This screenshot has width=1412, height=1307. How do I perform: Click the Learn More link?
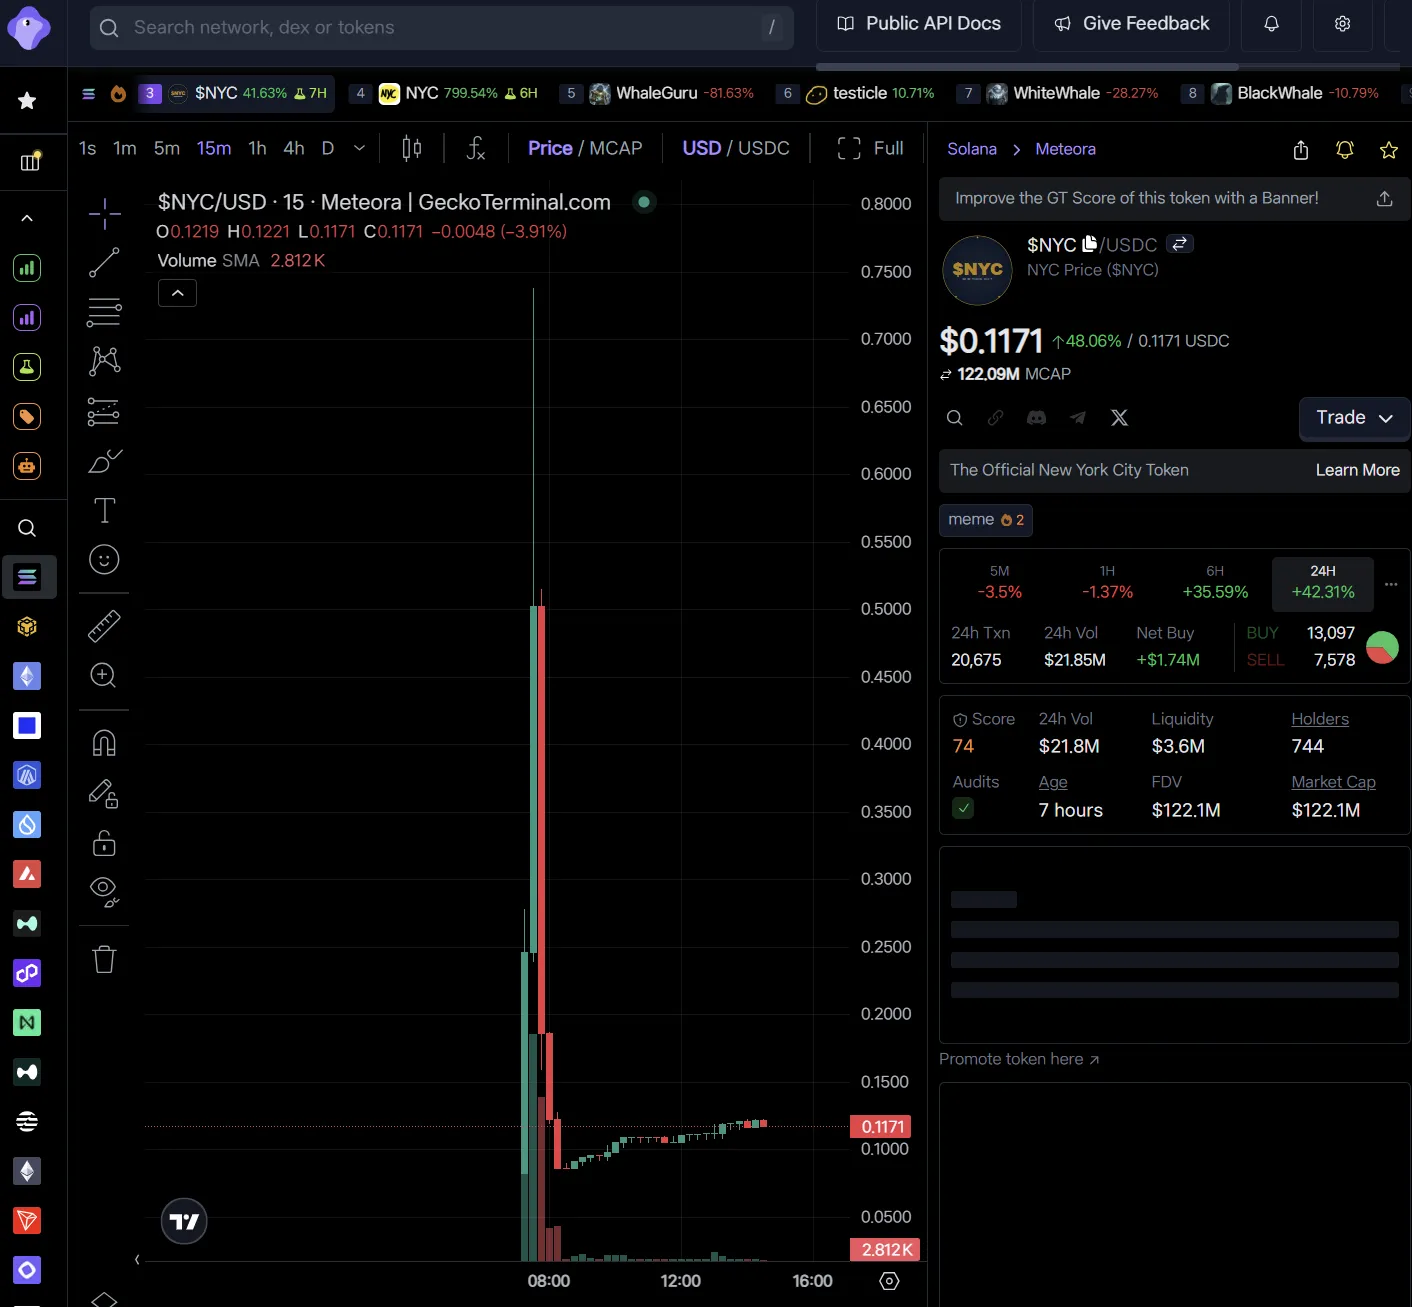click(x=1357, y=470)
